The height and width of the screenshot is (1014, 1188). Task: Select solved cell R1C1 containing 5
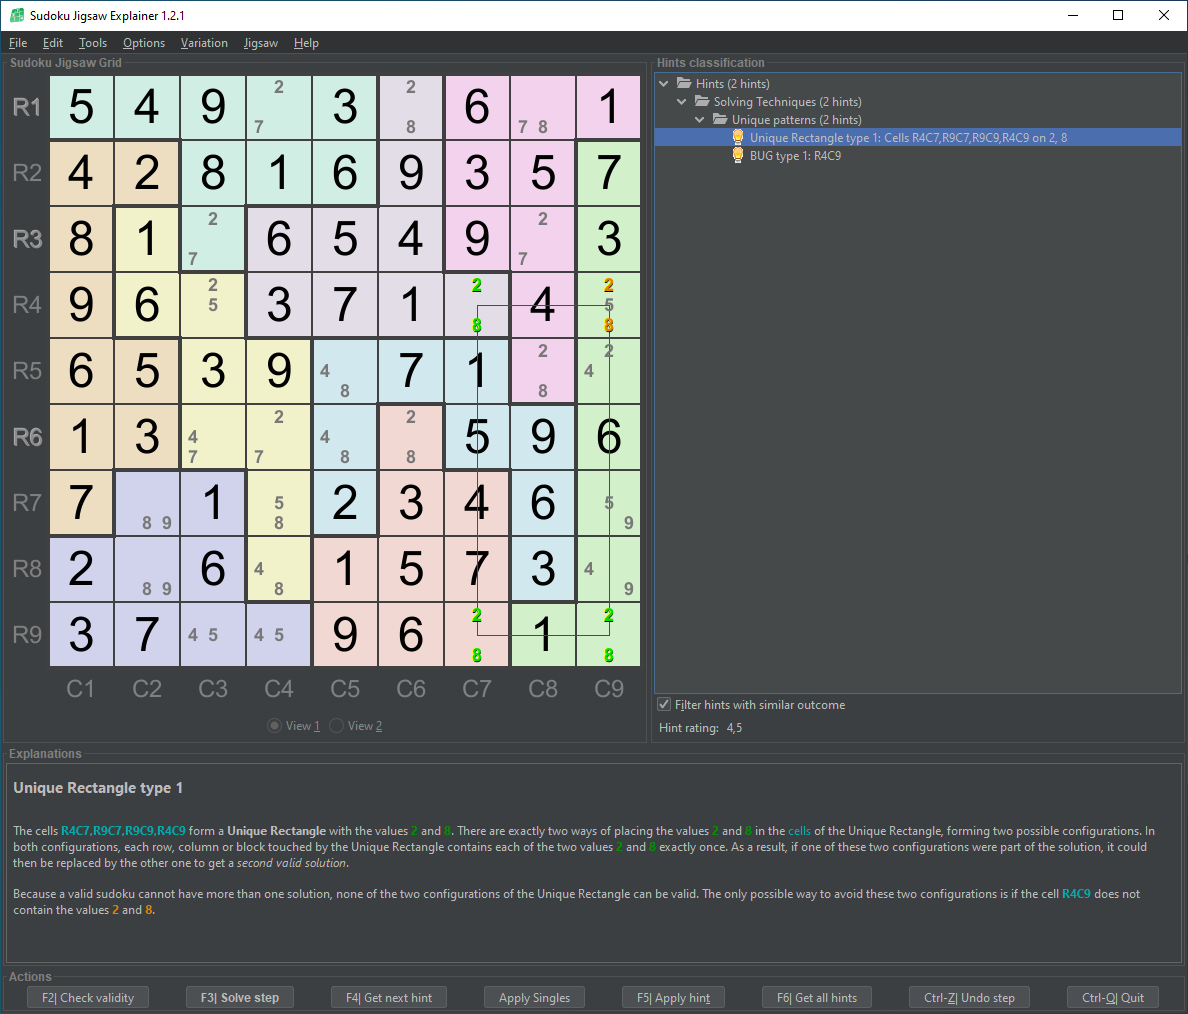(x=81, y=107)
